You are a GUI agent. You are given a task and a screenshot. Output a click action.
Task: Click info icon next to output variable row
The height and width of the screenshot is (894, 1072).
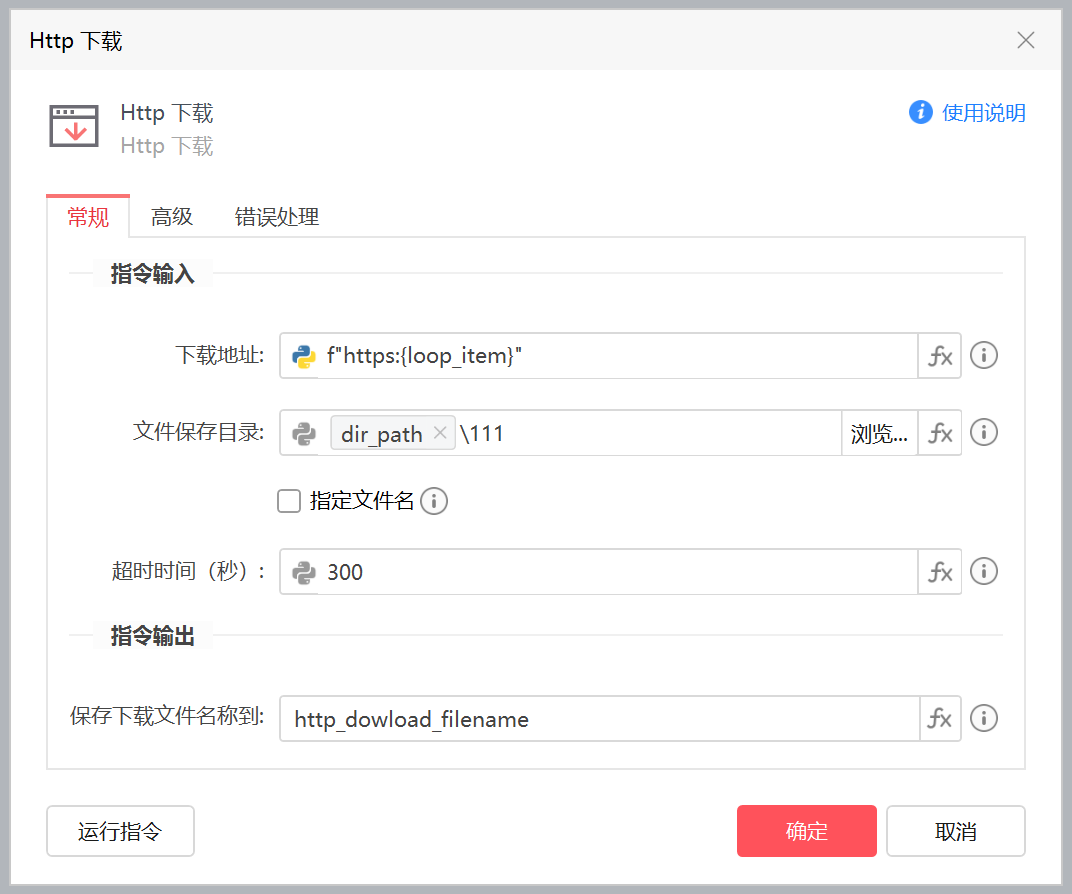point(984,719)
